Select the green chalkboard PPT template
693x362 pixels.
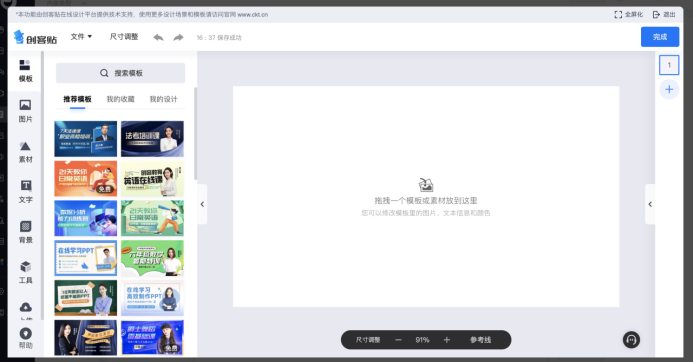86,298
